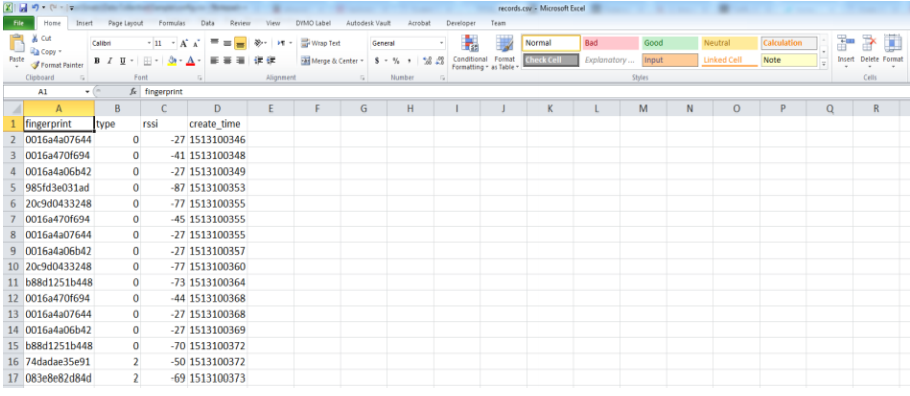Expand the Calibri font name dropdown
This screenshot has height=396, width=910.
[150, 44]
